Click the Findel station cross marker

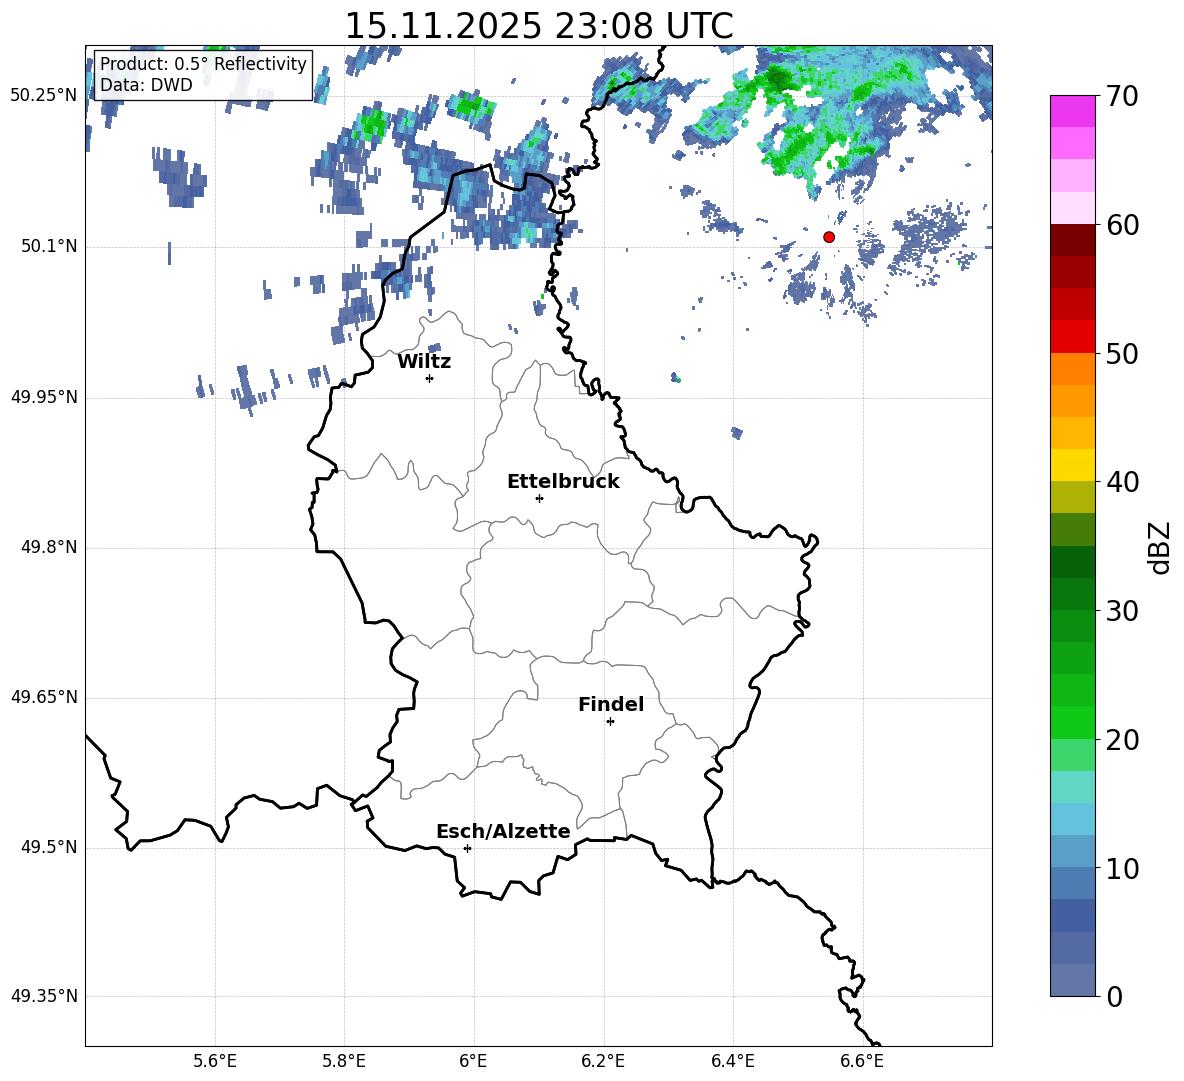click(x=610, y=722)
